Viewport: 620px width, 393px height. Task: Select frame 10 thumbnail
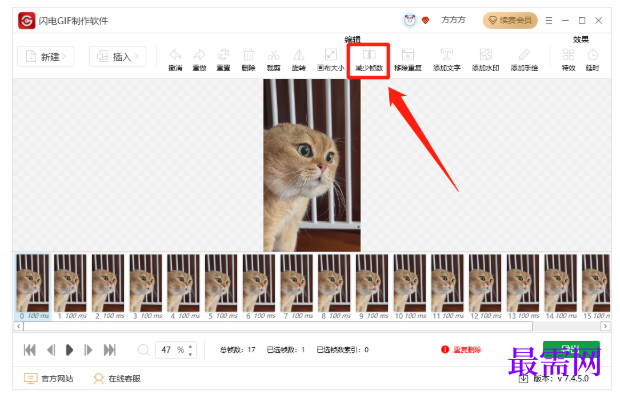click(410, 283)
